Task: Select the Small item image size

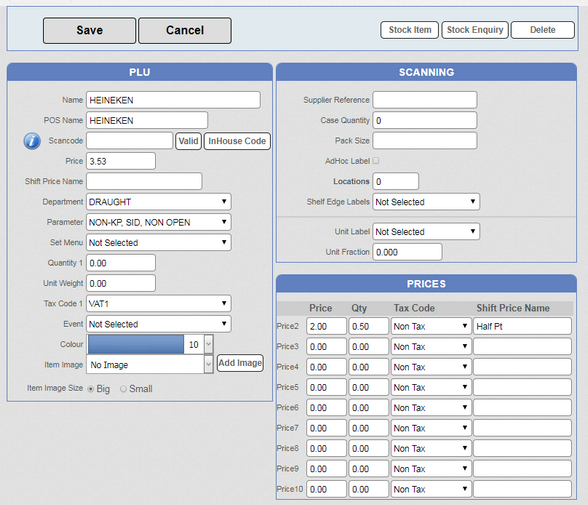Action: pyautogui.click(x=123, y=389)
